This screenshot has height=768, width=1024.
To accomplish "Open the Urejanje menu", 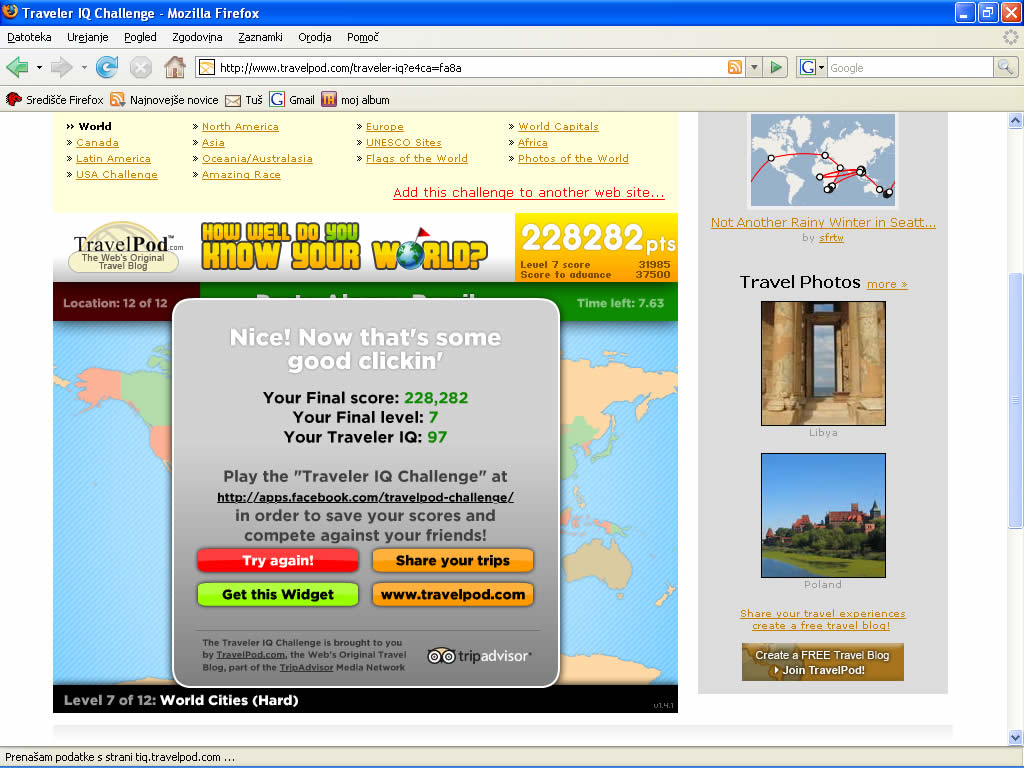I will [88, 37].
